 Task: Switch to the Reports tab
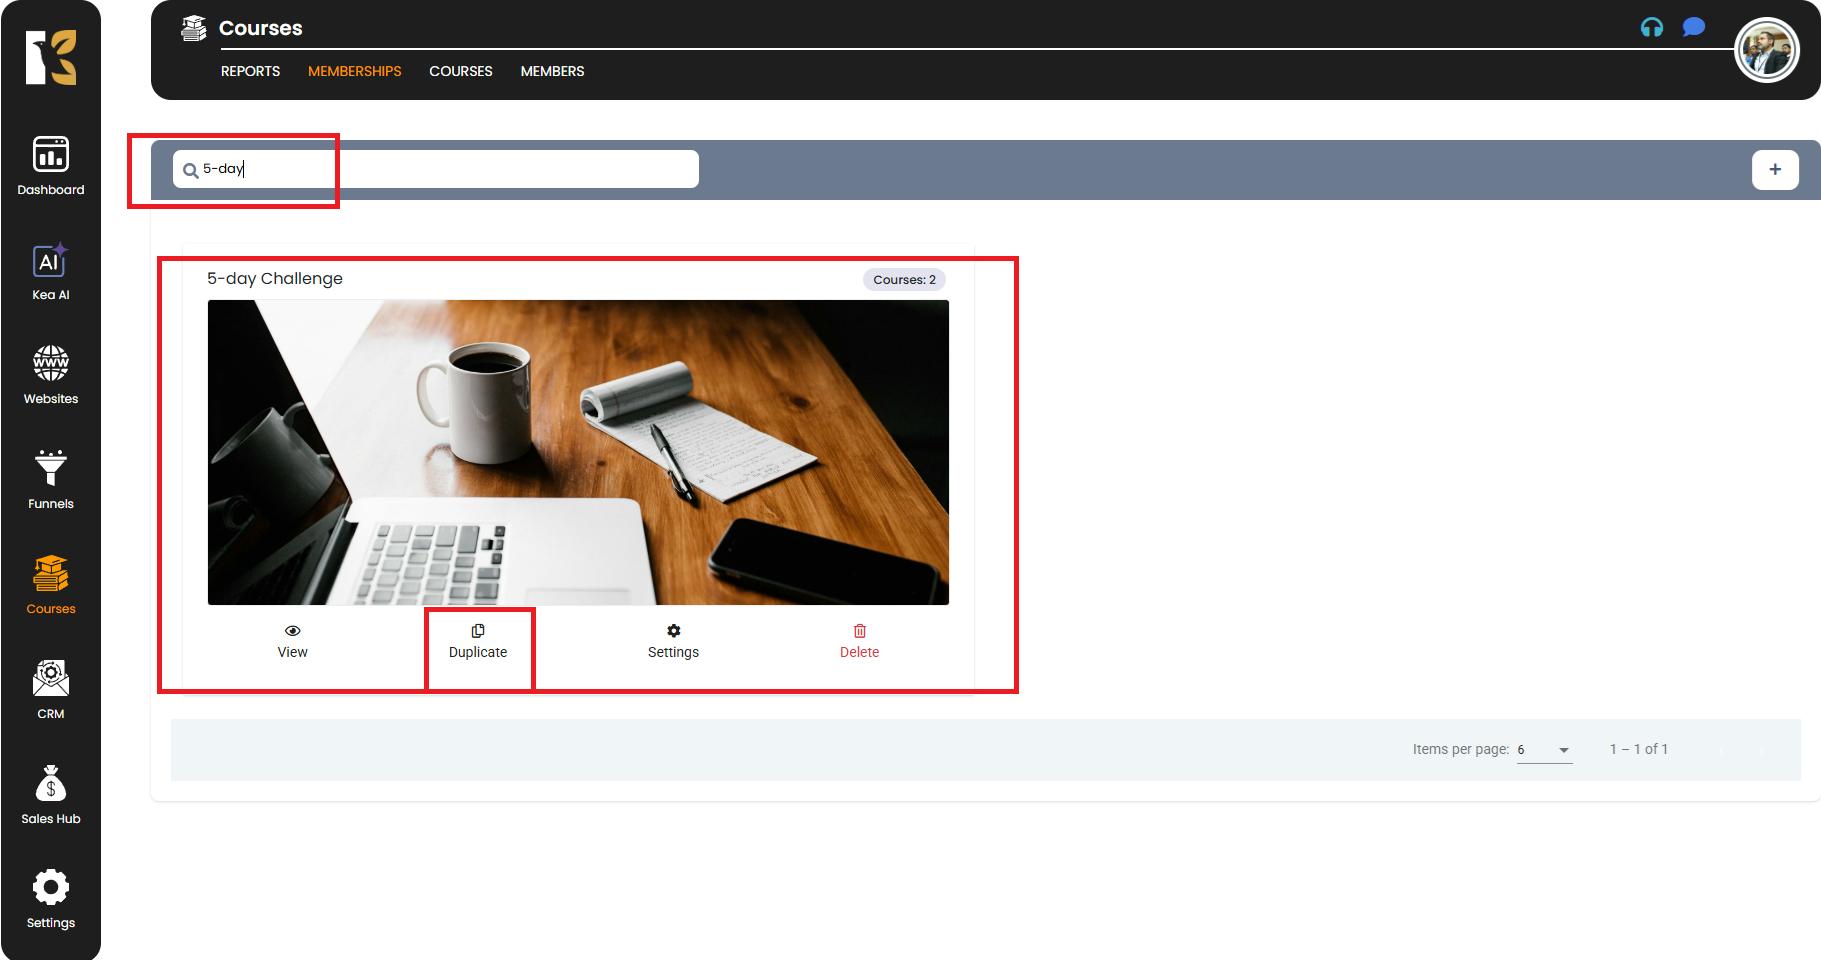(x=250, y=71)
